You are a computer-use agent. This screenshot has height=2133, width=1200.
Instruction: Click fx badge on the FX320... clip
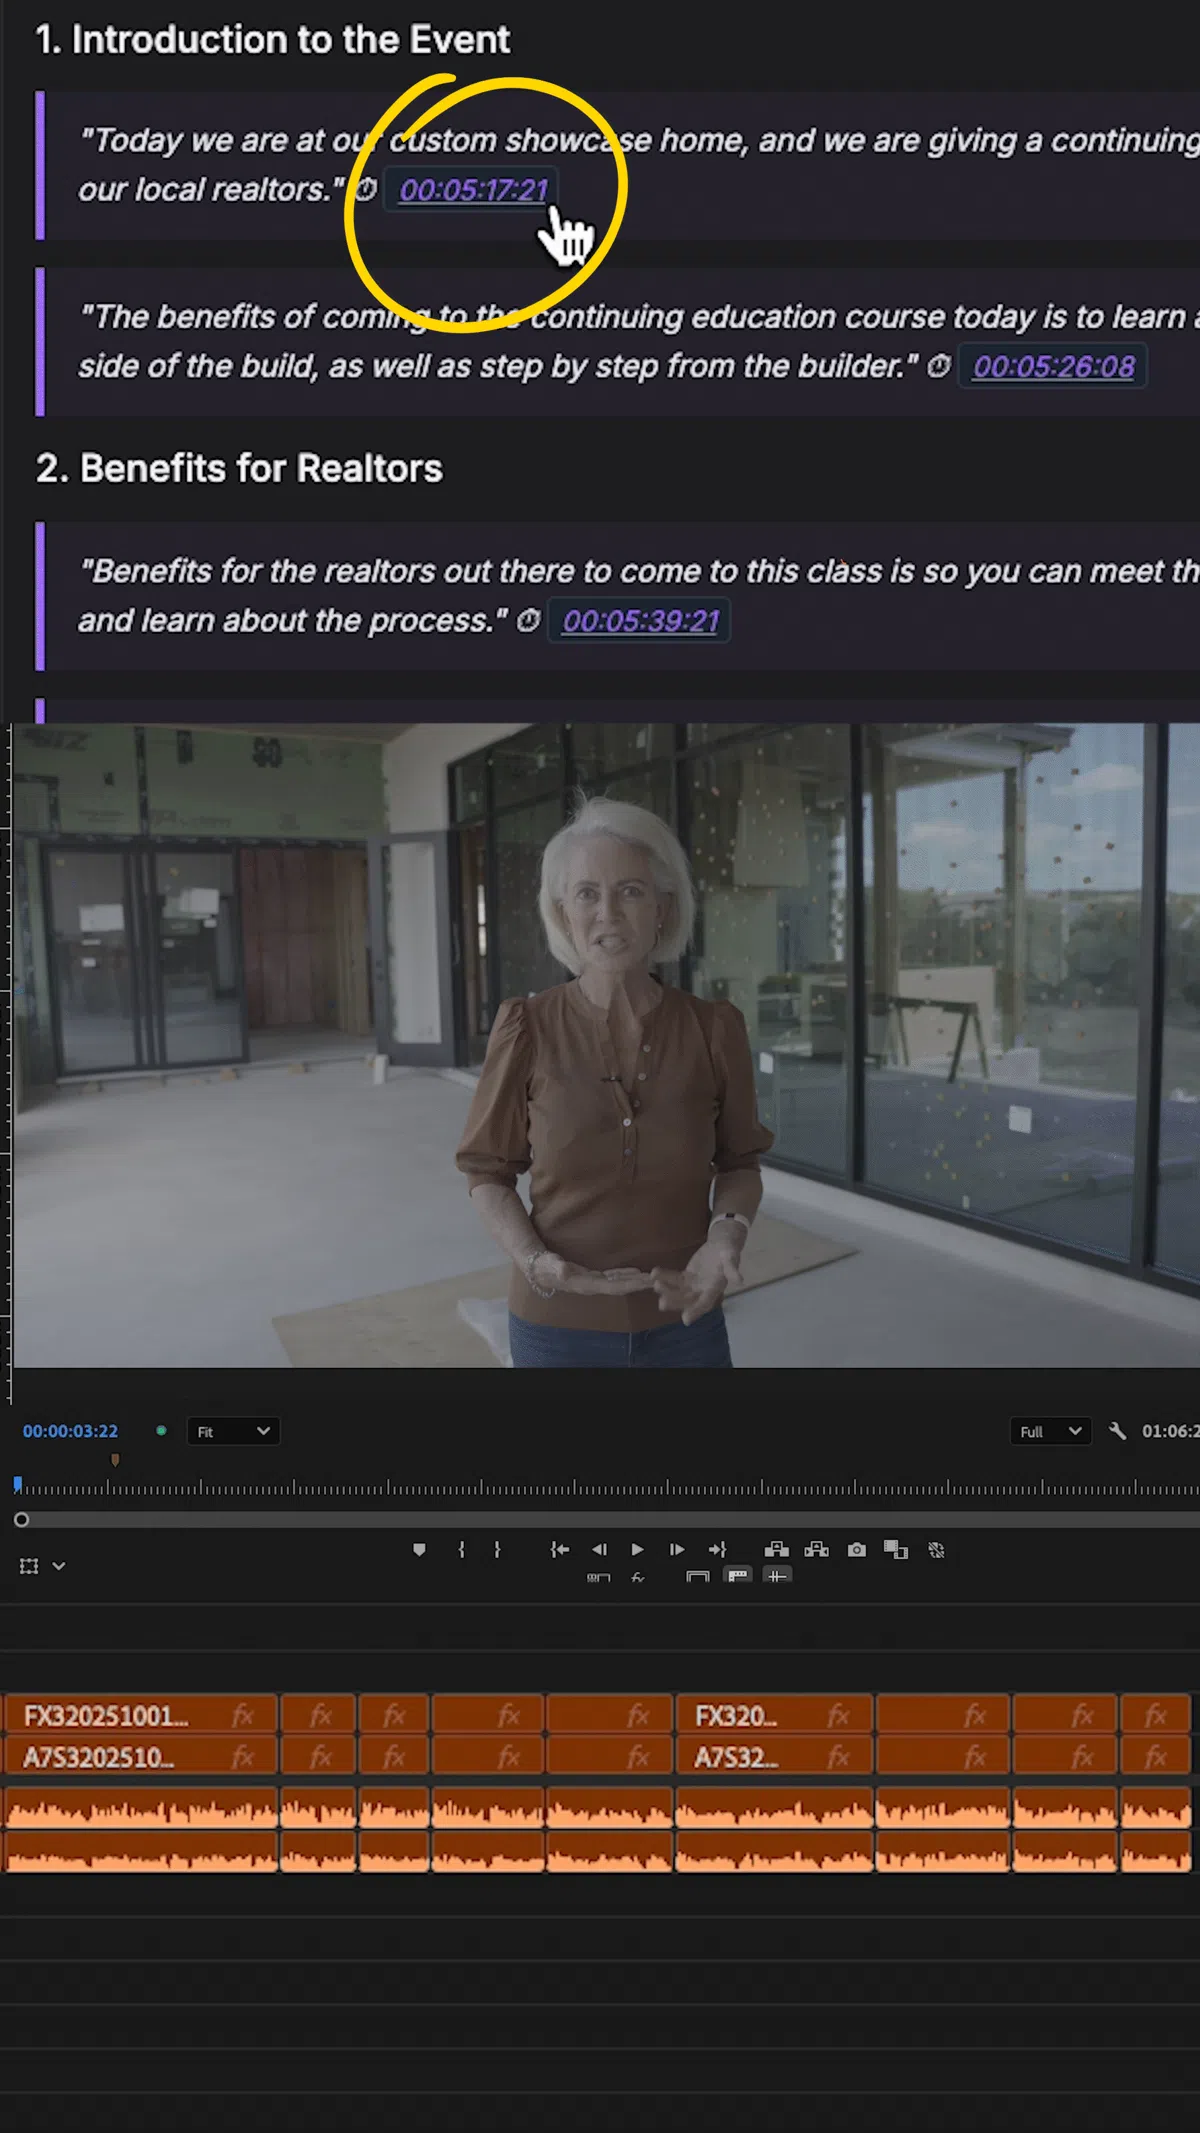pyautogui.click(x=838, y=1716)
